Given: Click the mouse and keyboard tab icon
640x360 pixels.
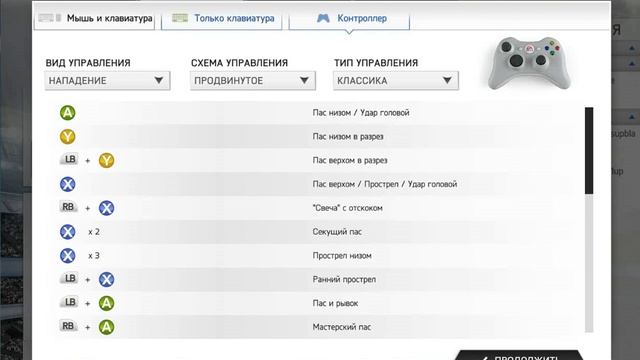Looking at the screenshot, I should 49,18.
